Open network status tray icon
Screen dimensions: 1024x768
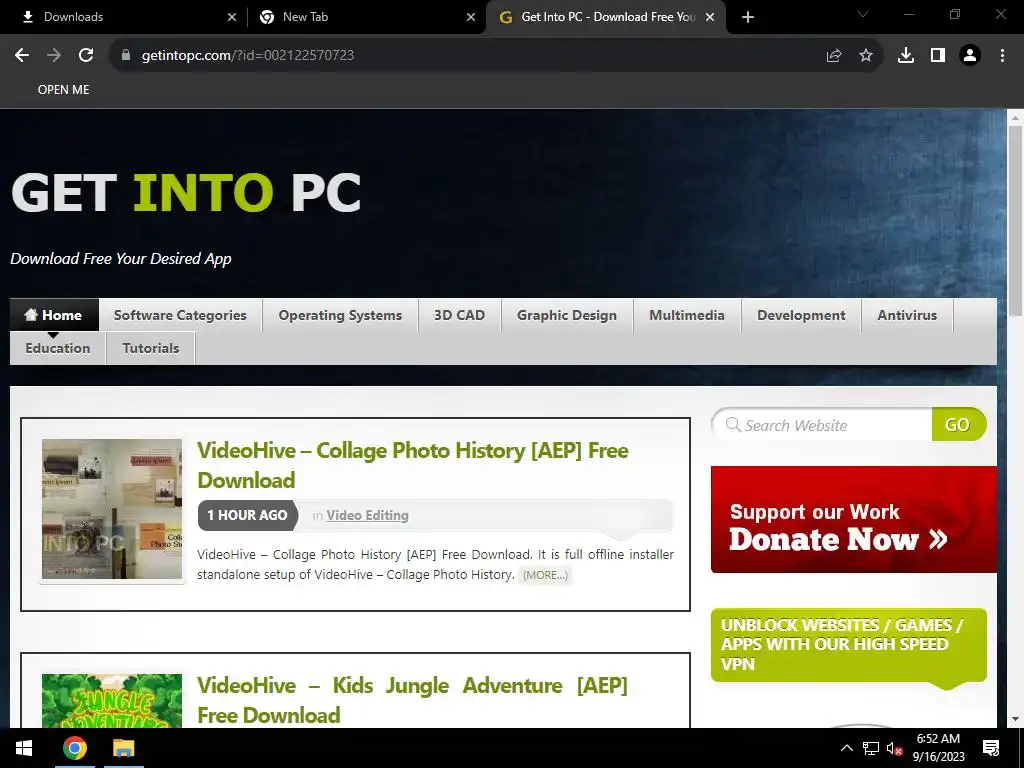pyautogui.click(x=871, y=748)
